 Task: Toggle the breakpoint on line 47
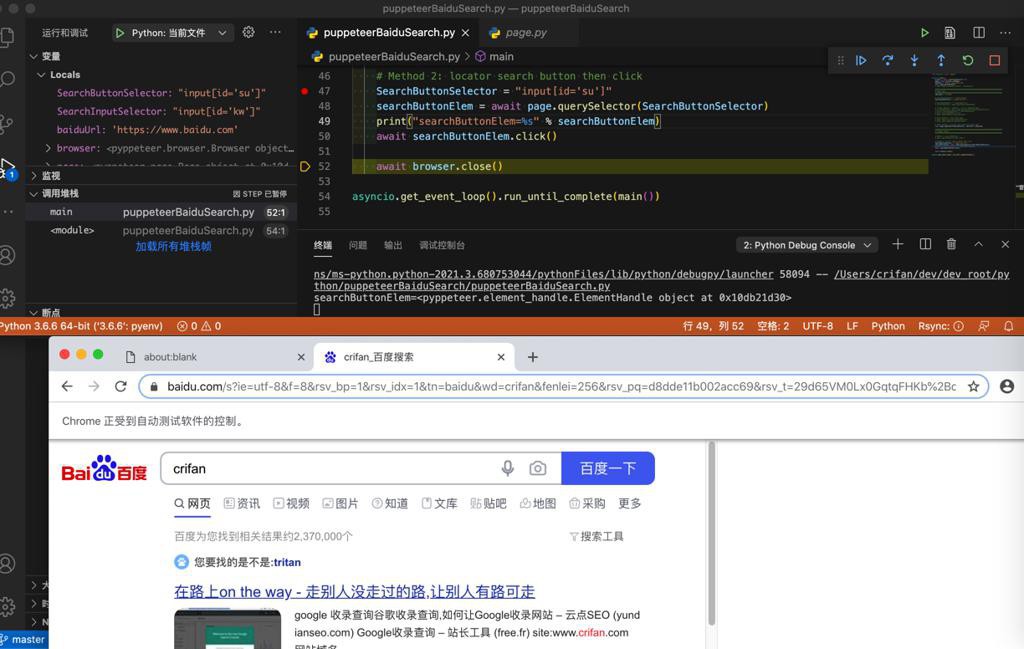coord(304,91)
